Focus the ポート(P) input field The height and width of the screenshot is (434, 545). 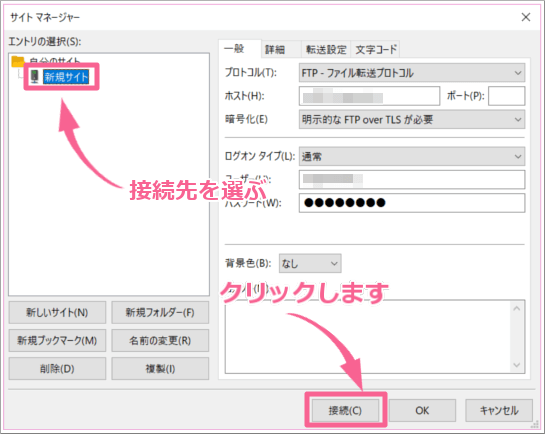click(506, 96)
